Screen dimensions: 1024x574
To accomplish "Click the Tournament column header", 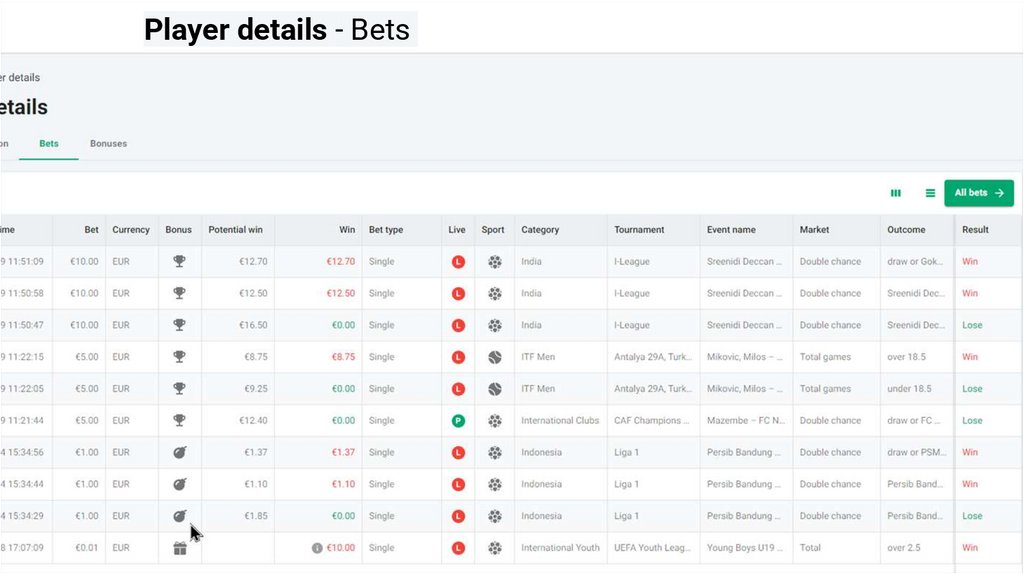I will coord(639,230).
